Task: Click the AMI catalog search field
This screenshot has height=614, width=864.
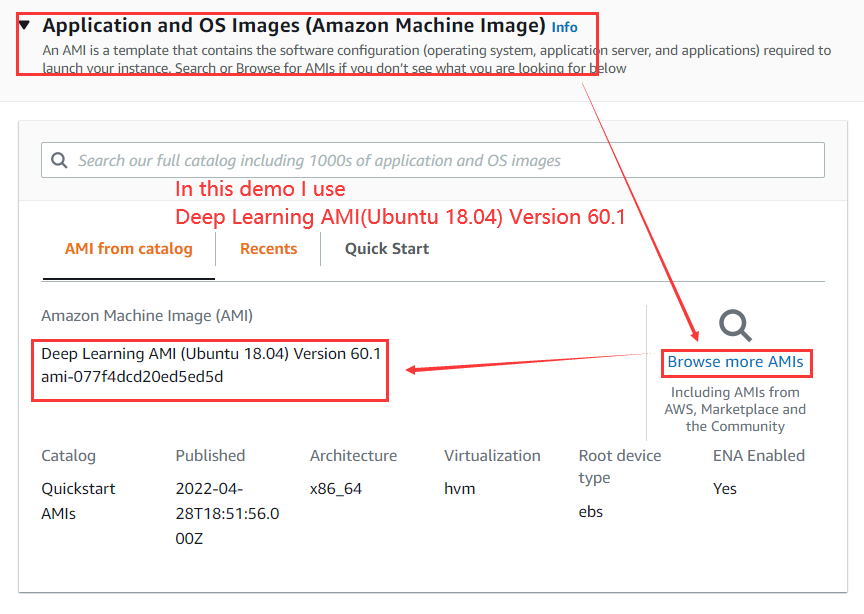Action: tap(433, 160)
